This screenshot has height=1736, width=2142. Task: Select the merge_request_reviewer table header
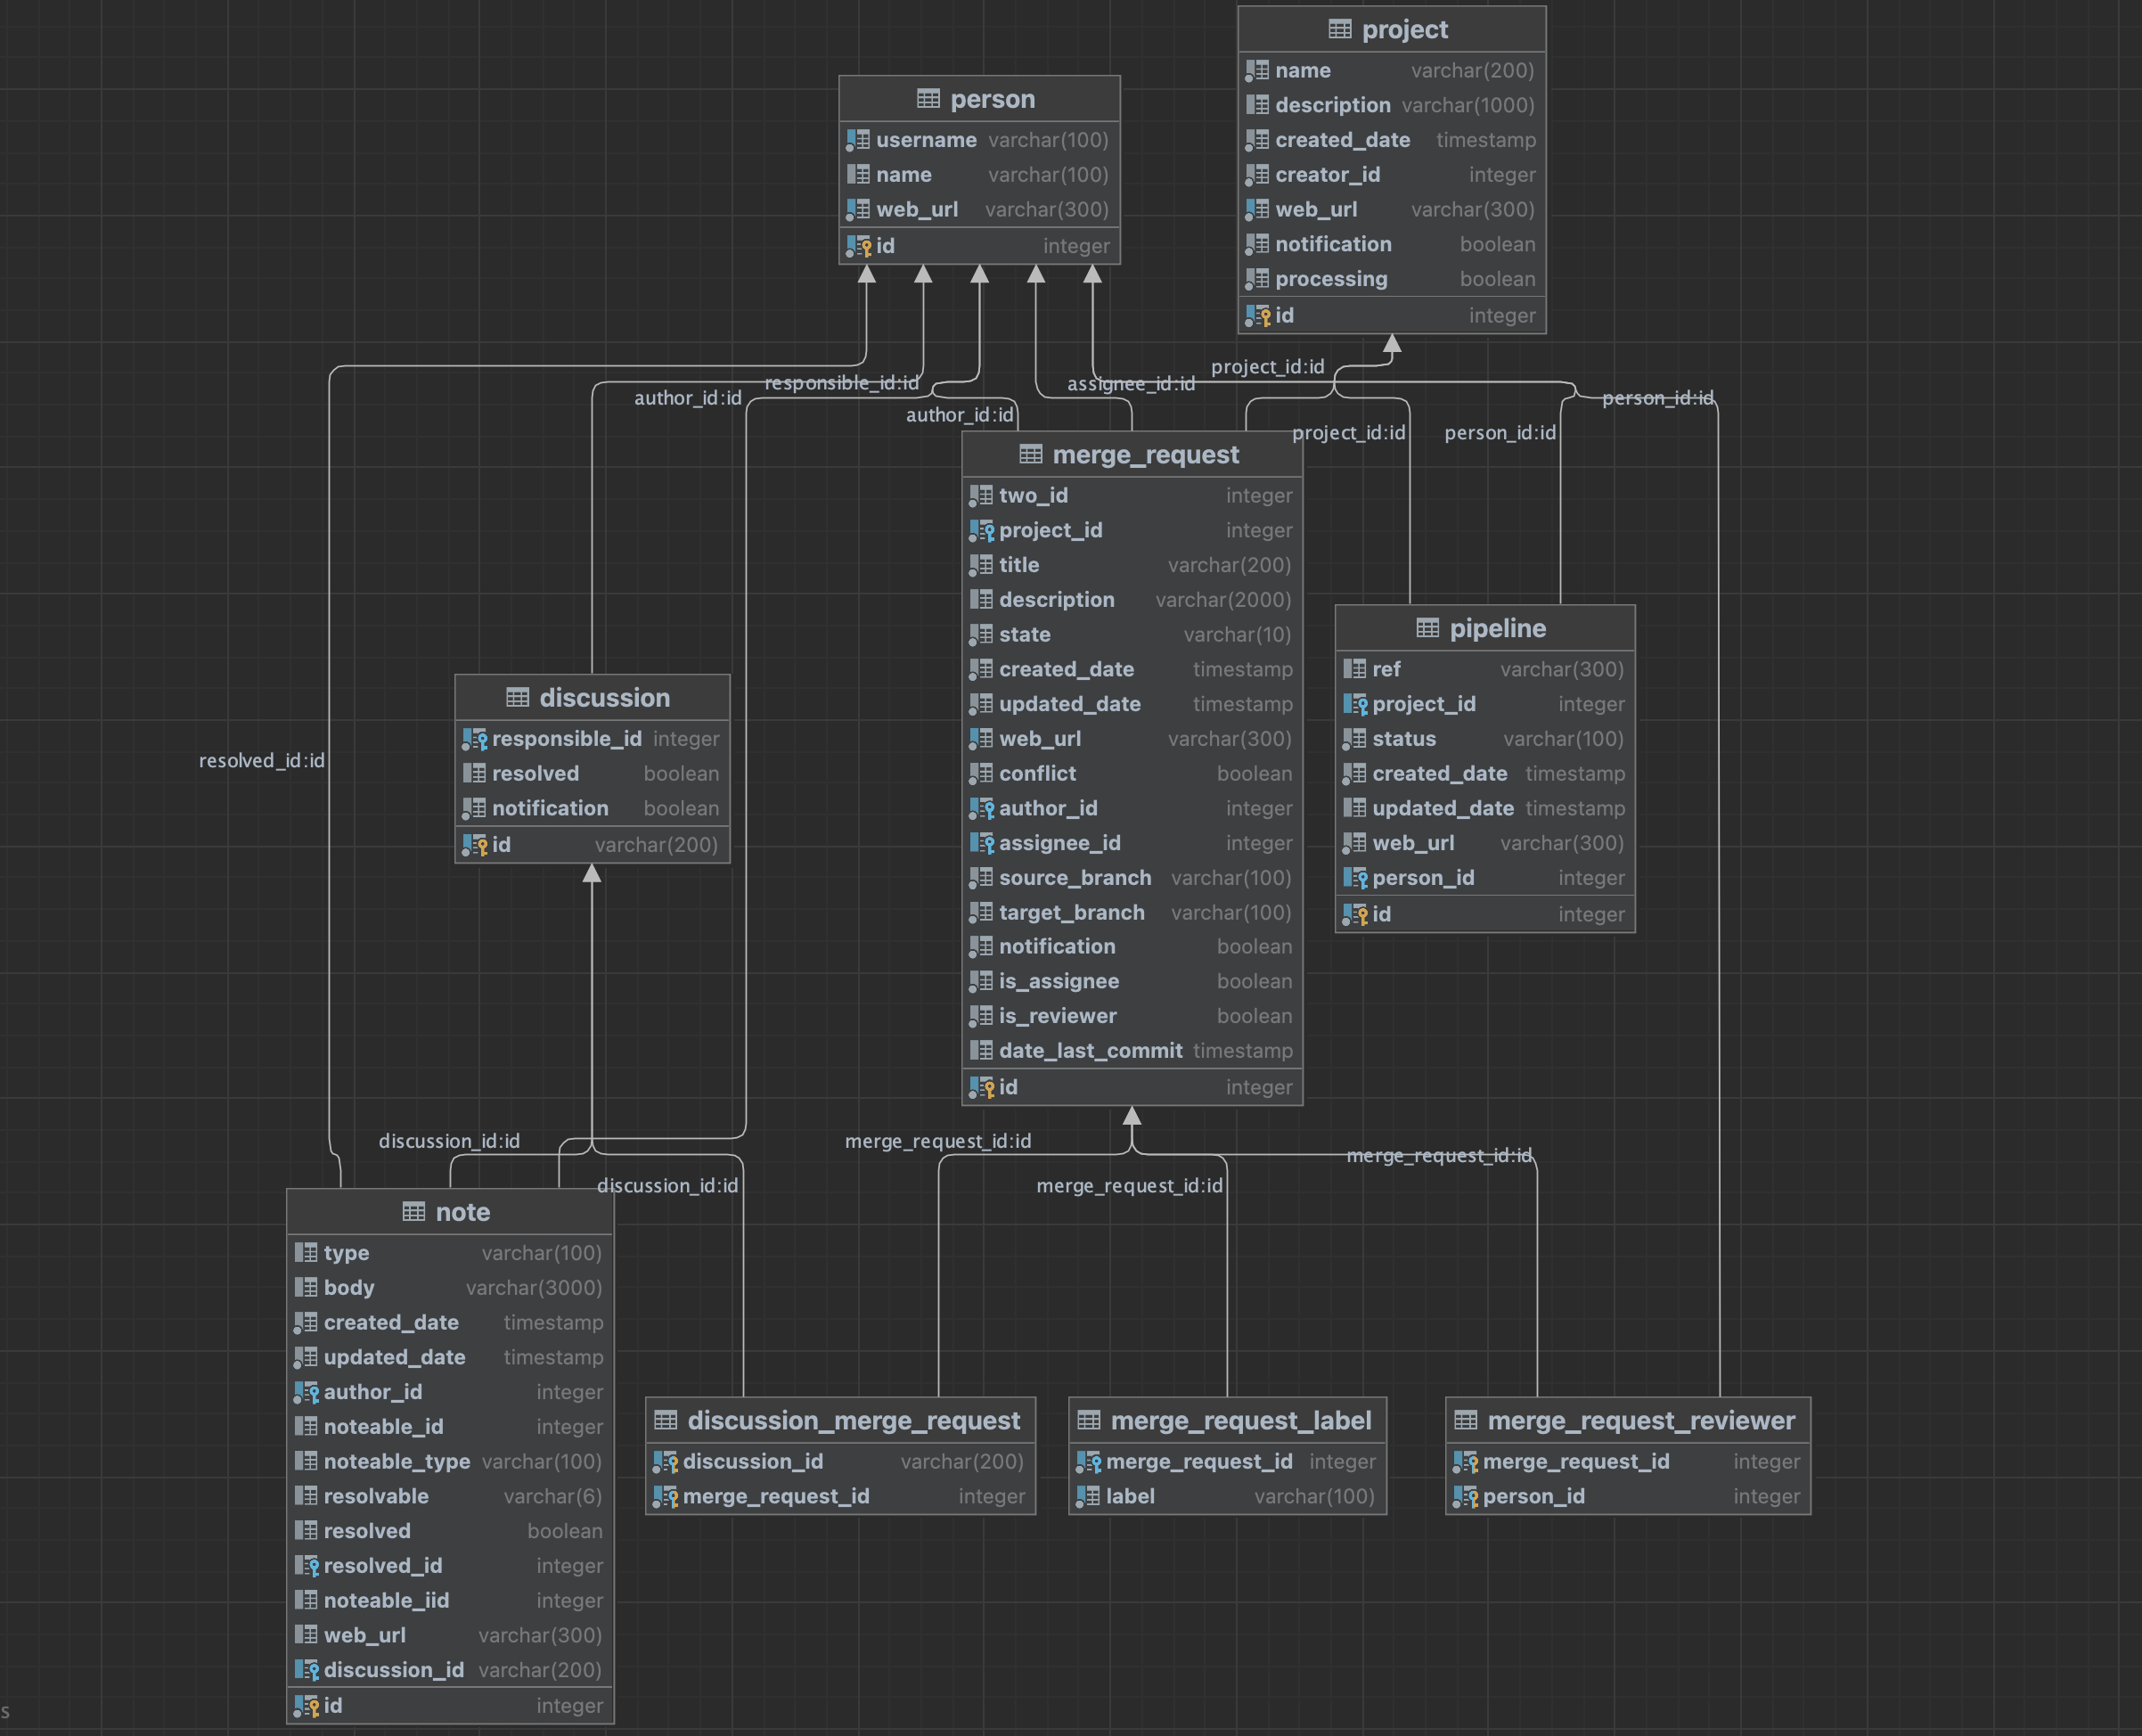[x=1628, y=1420]
